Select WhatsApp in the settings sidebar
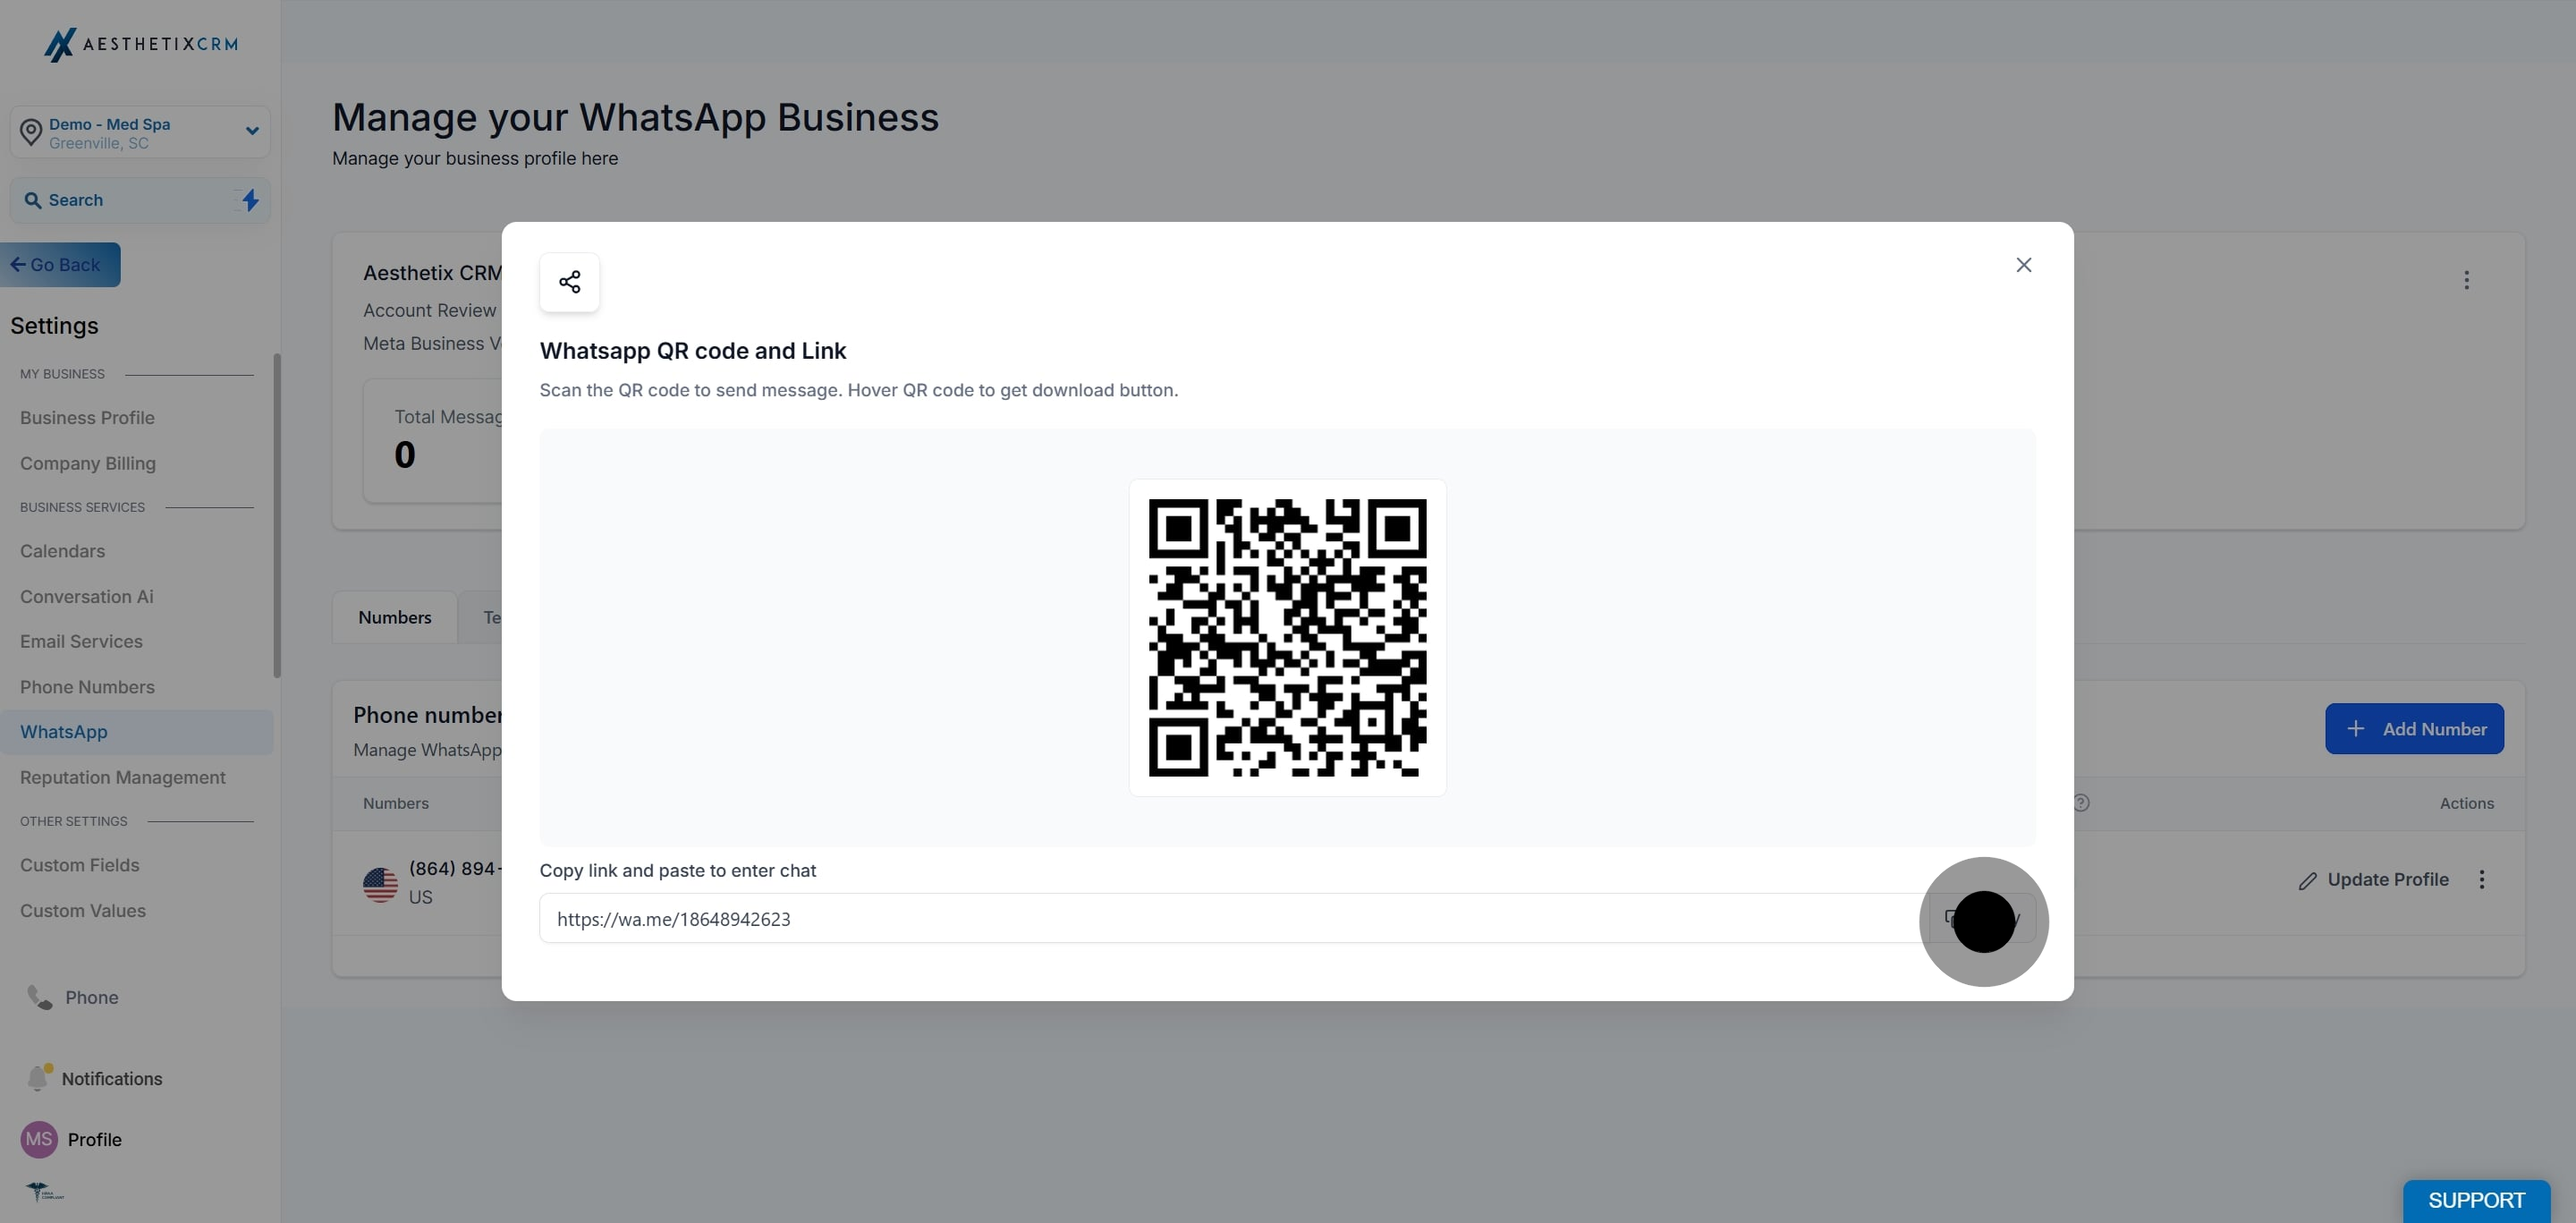Viewport: 2576px width, 1223px height. coord(136,732)
